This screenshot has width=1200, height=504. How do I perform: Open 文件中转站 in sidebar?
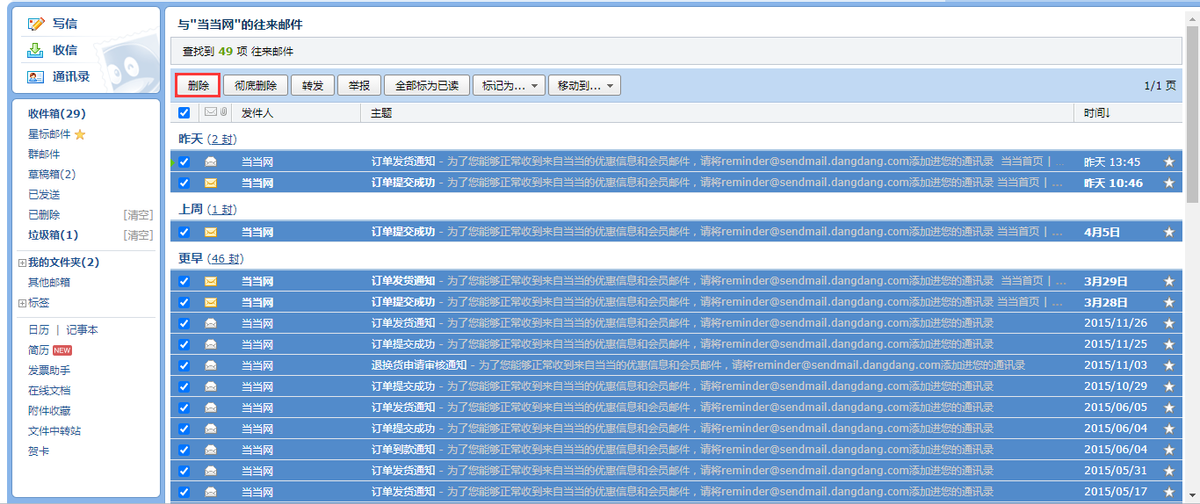(54, 431)
